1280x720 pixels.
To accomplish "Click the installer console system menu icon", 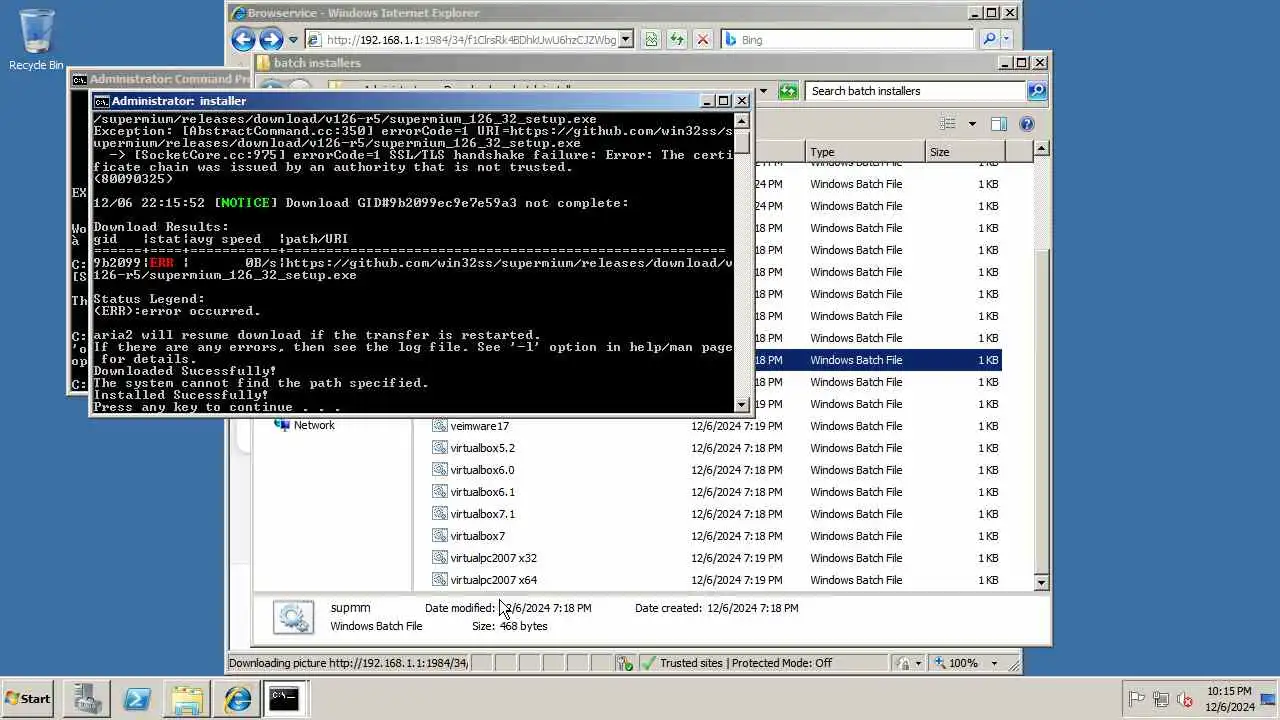I will tap(101, 101).
